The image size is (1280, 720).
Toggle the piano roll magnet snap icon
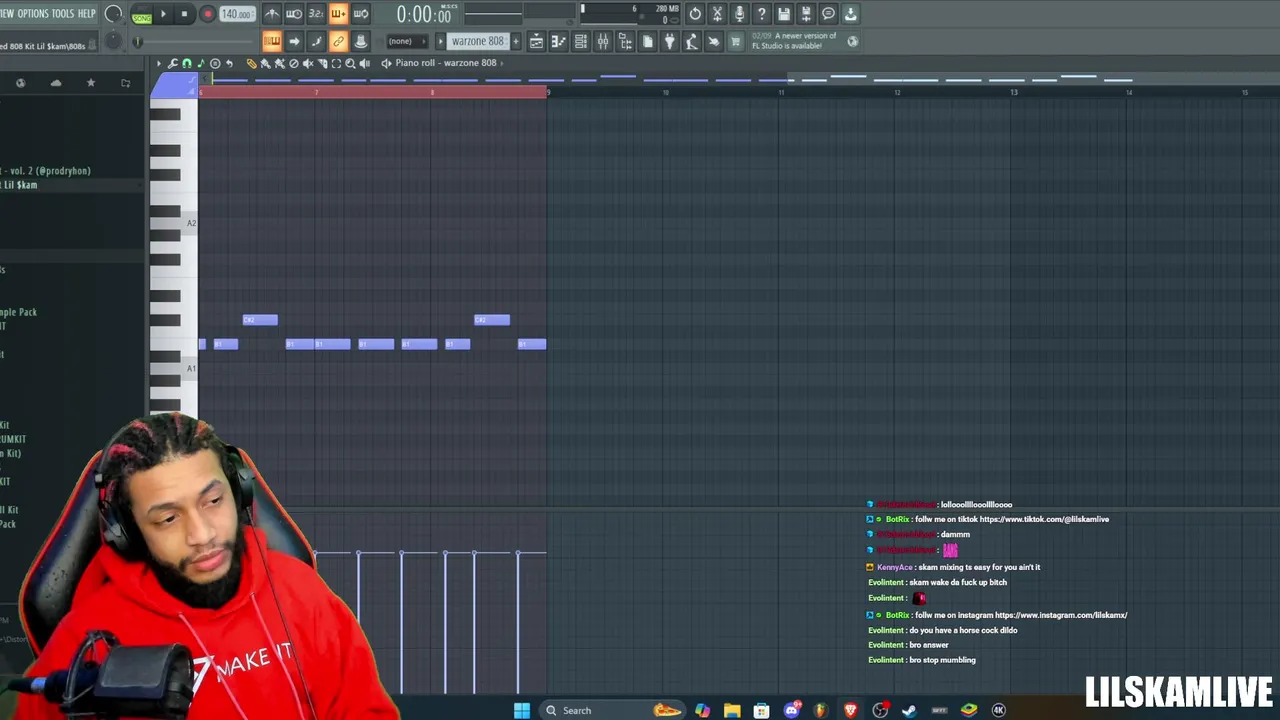click(186, 63)
